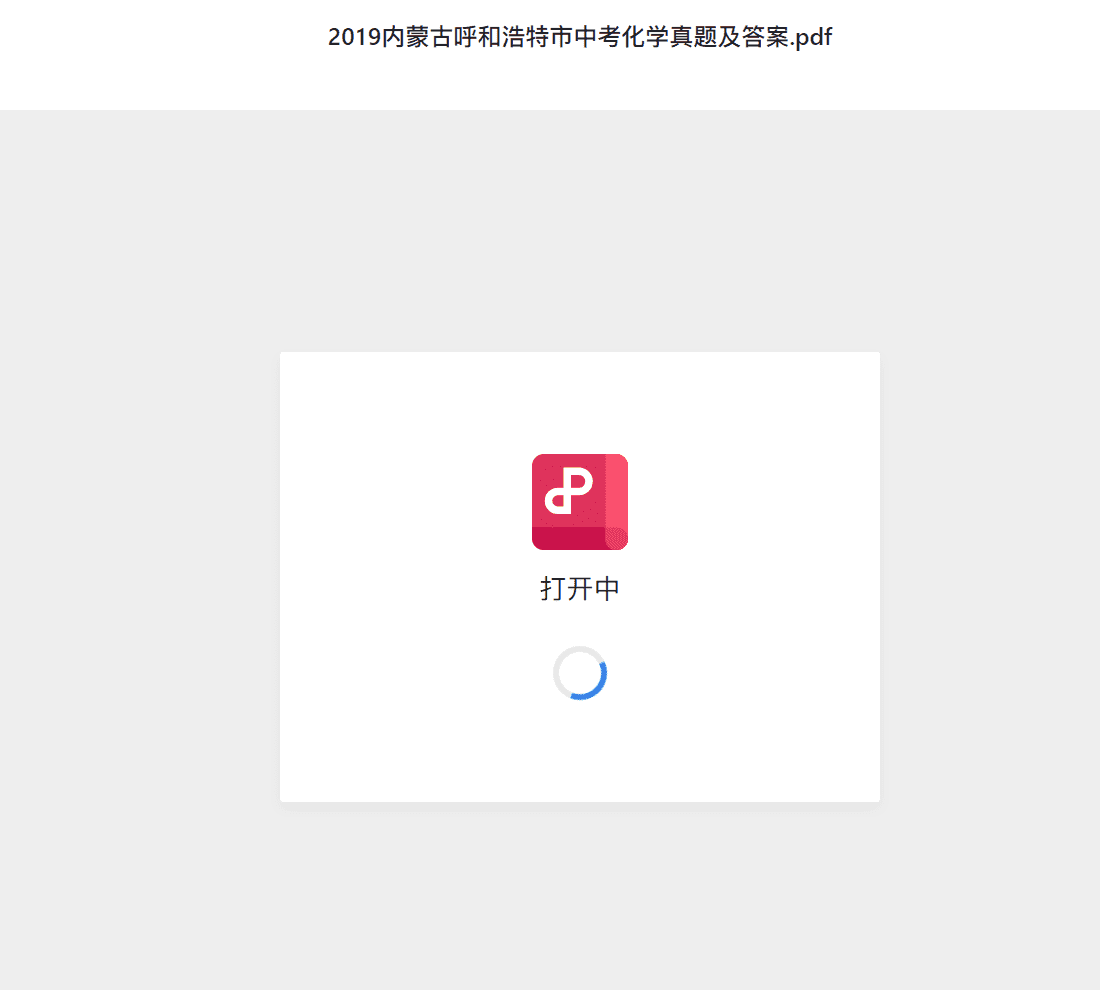
Task: Click the curled page corner on the PDF icon
Action: tap(617, 538)
